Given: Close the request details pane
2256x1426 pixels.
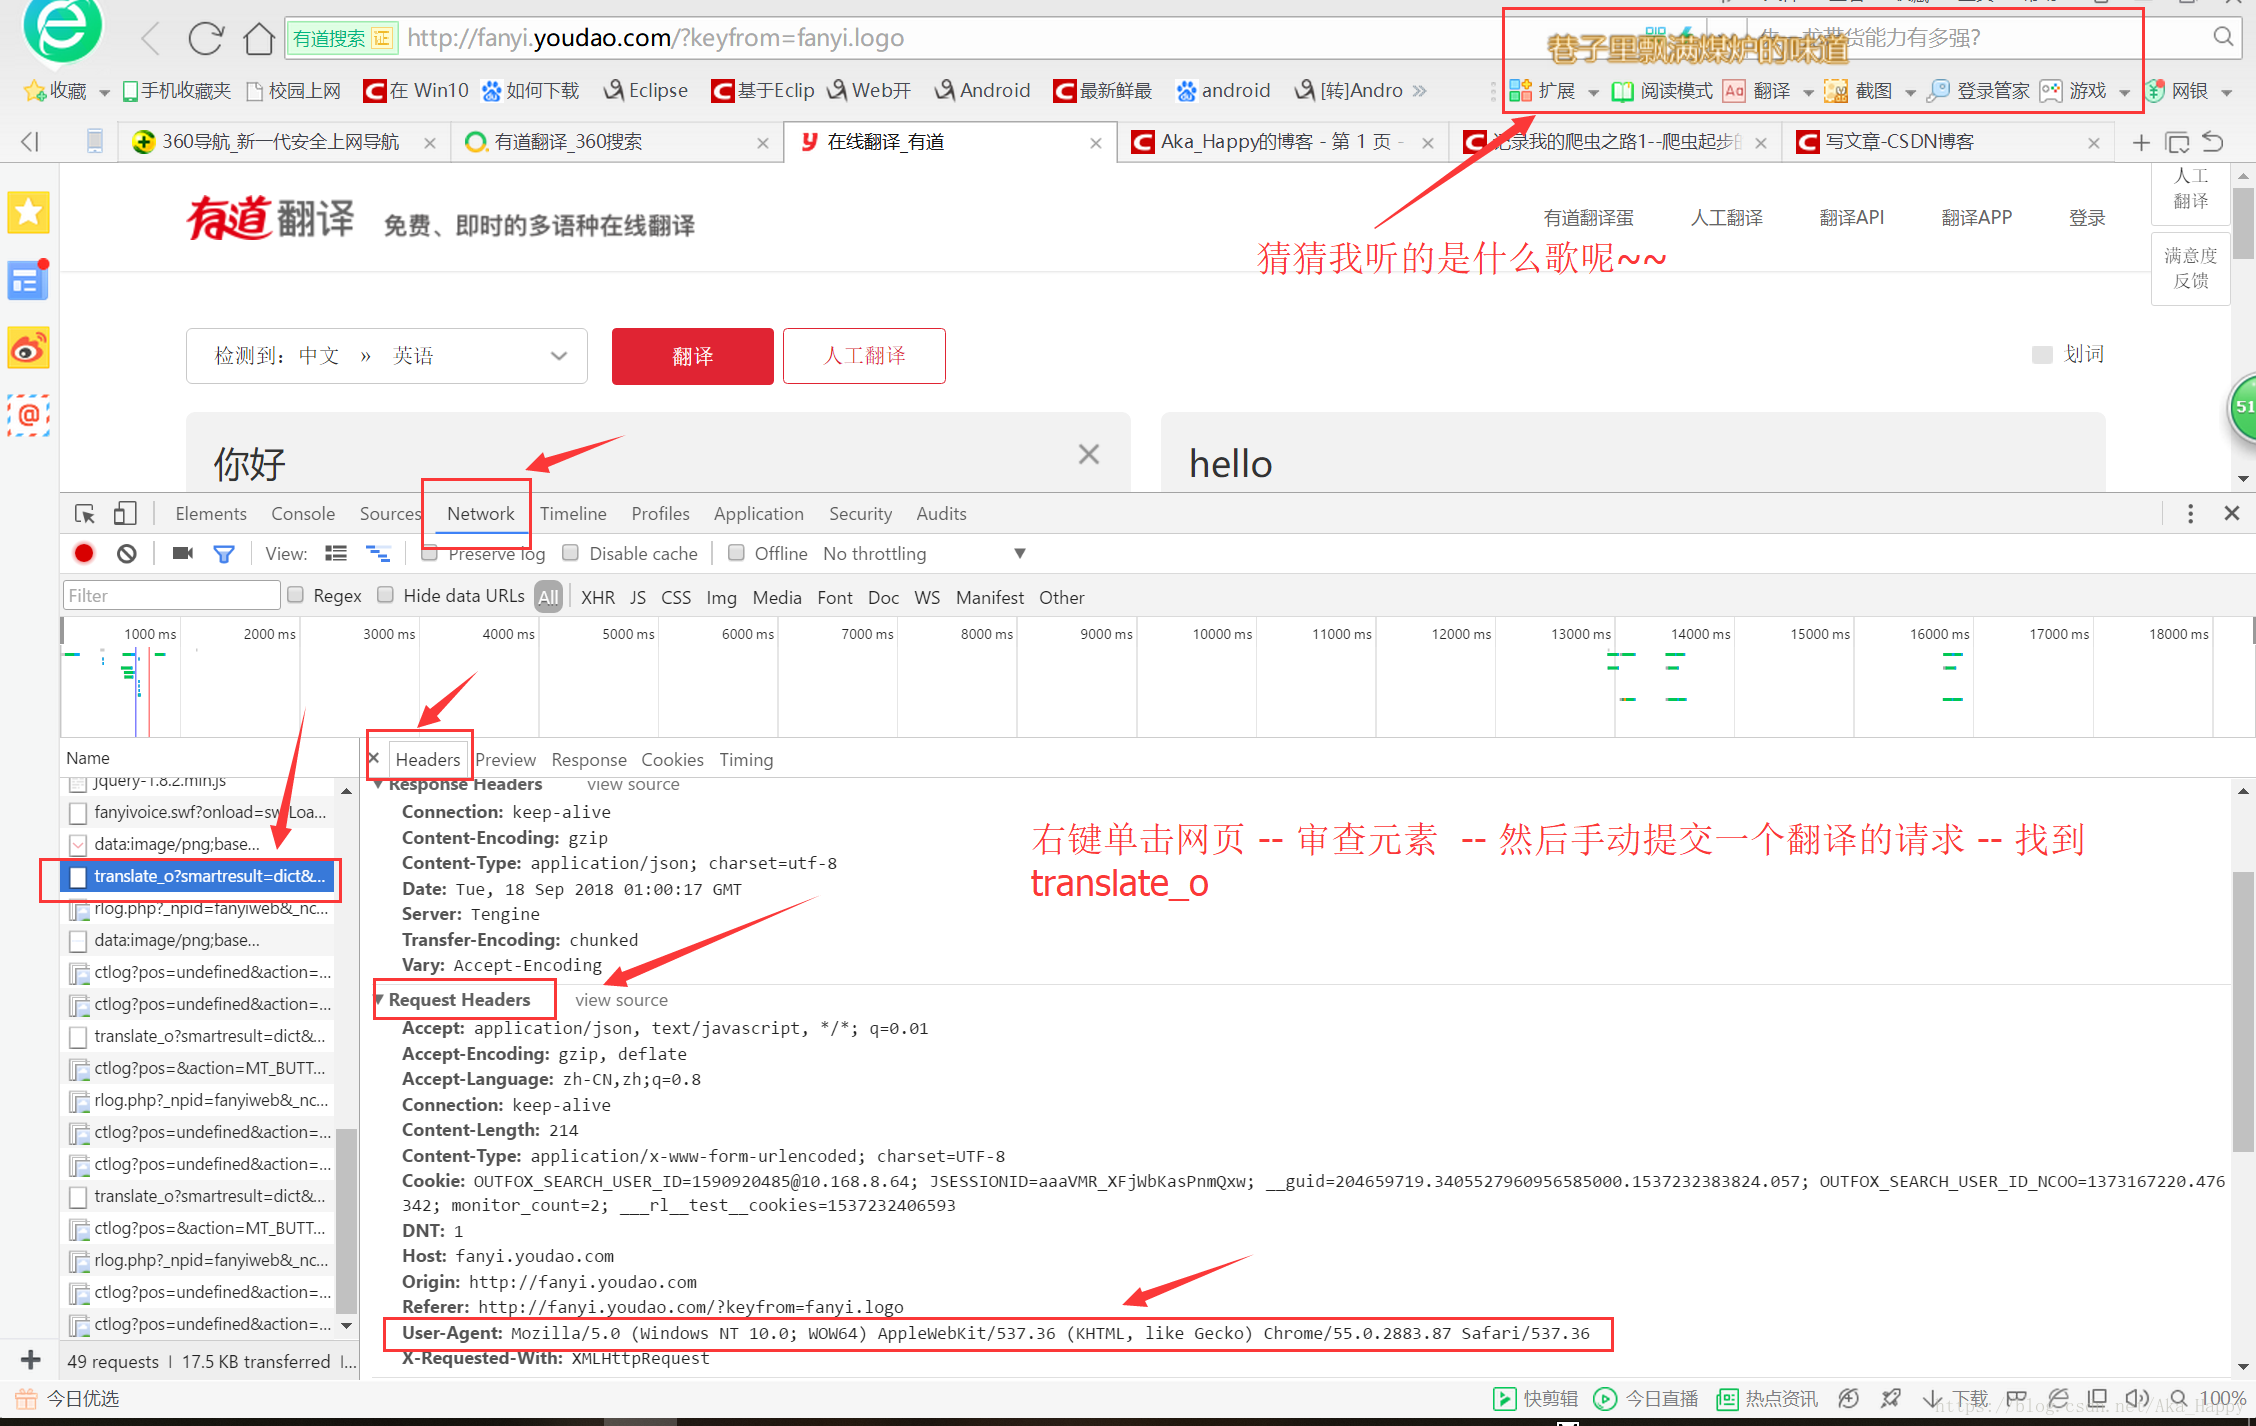Looking at the screenshot, I should pos(374,758).
